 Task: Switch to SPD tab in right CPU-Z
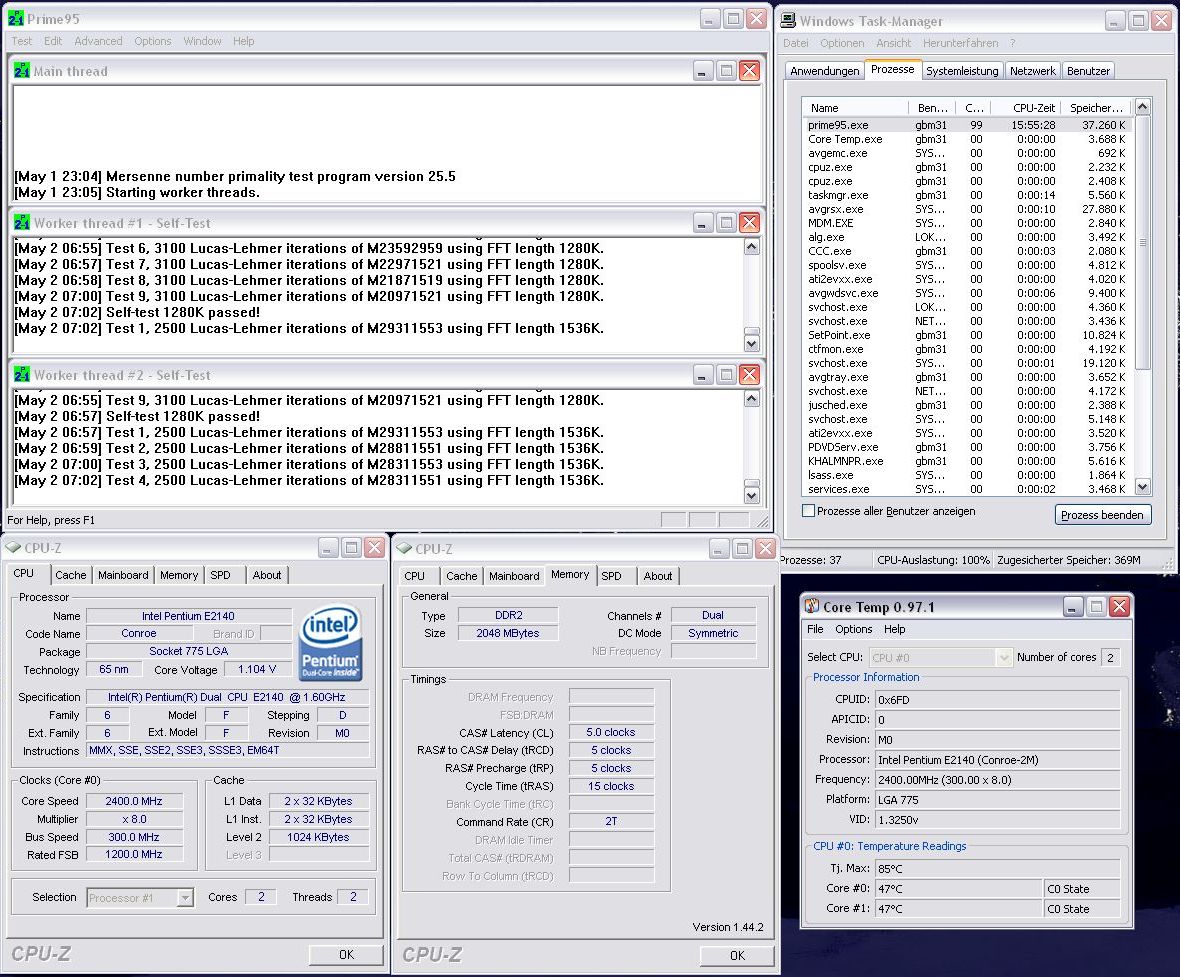[612, 576]
